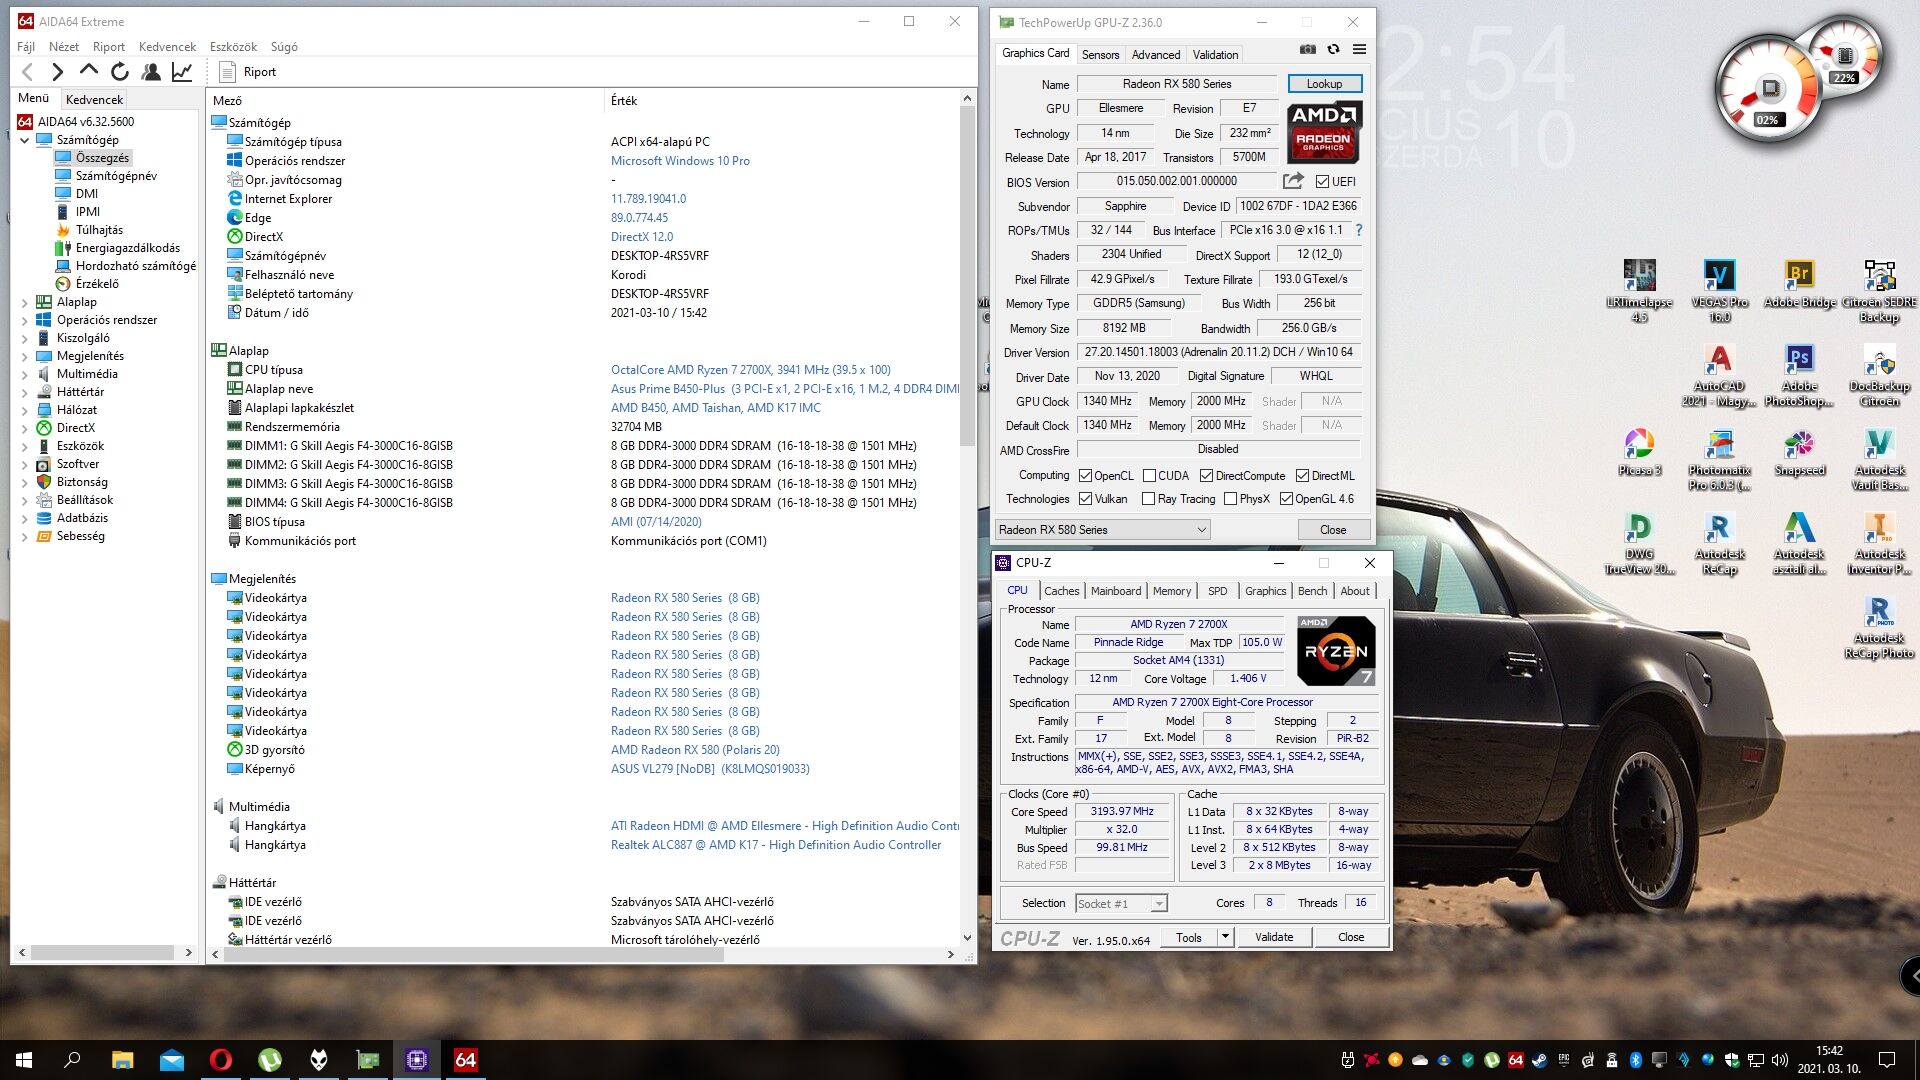Select Összegzés tree item
1920x1080 pixels.
102,158
